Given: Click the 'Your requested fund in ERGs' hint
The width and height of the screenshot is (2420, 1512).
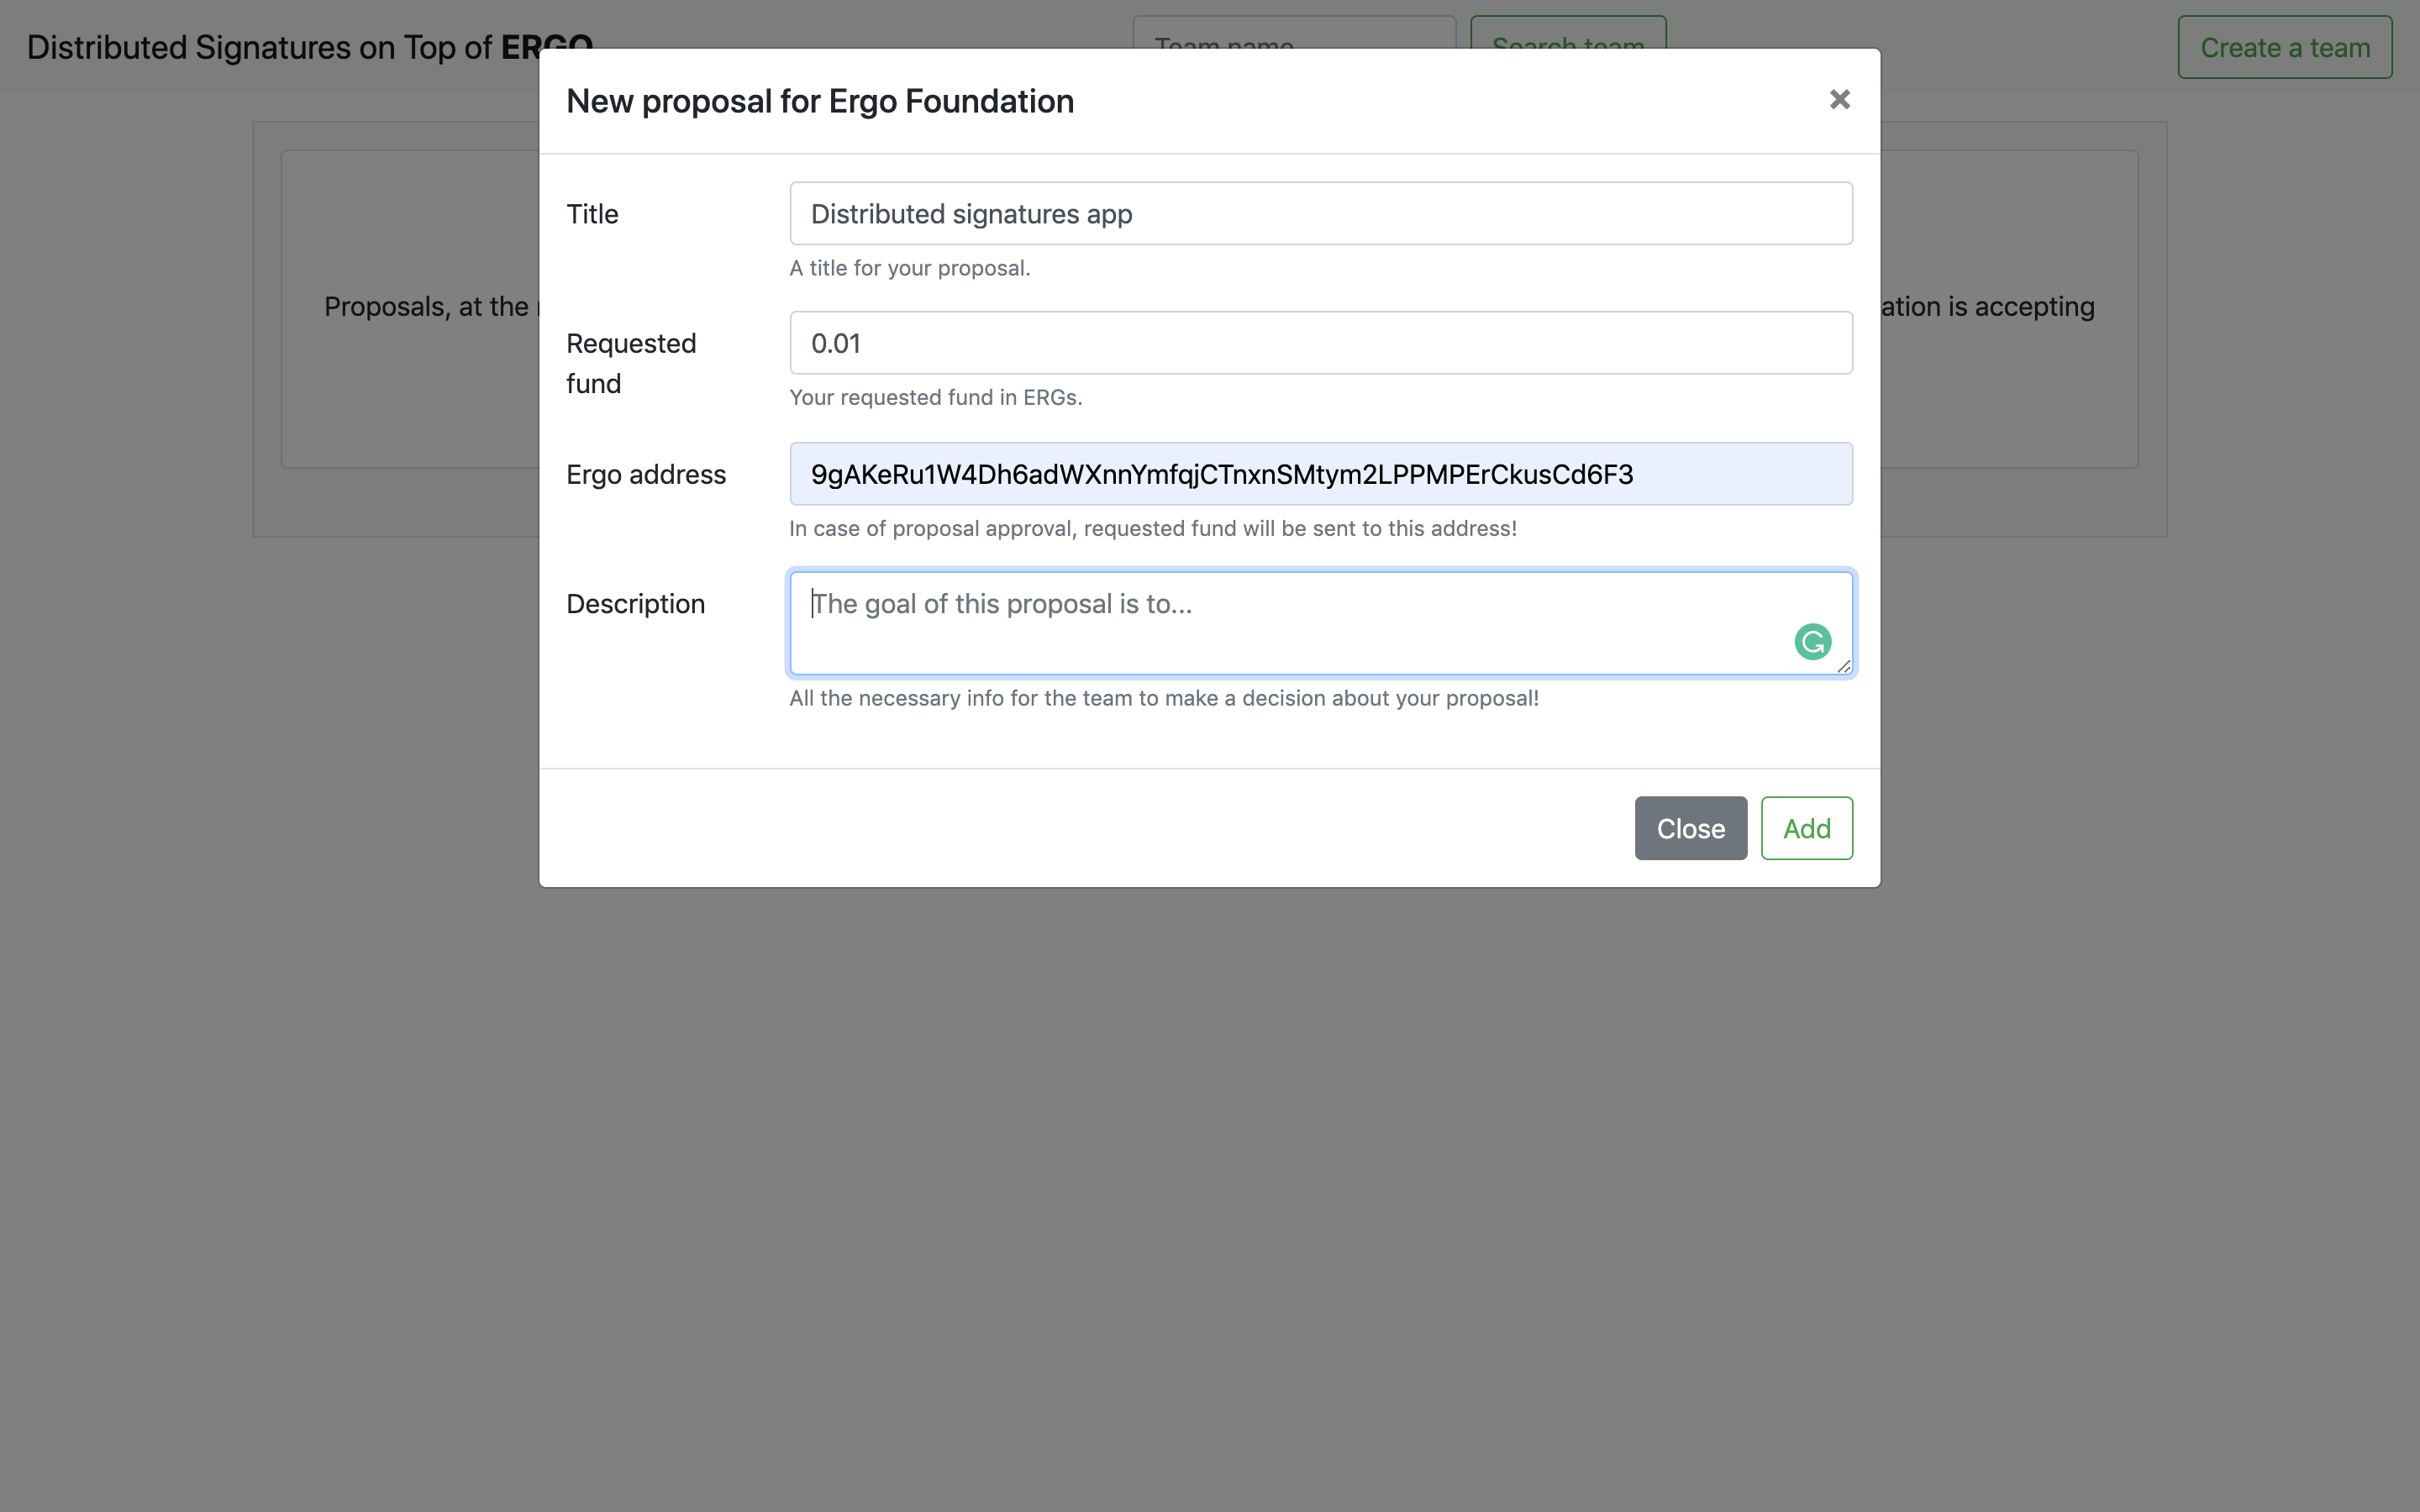Looking at the screenshot, I should 935,397.
